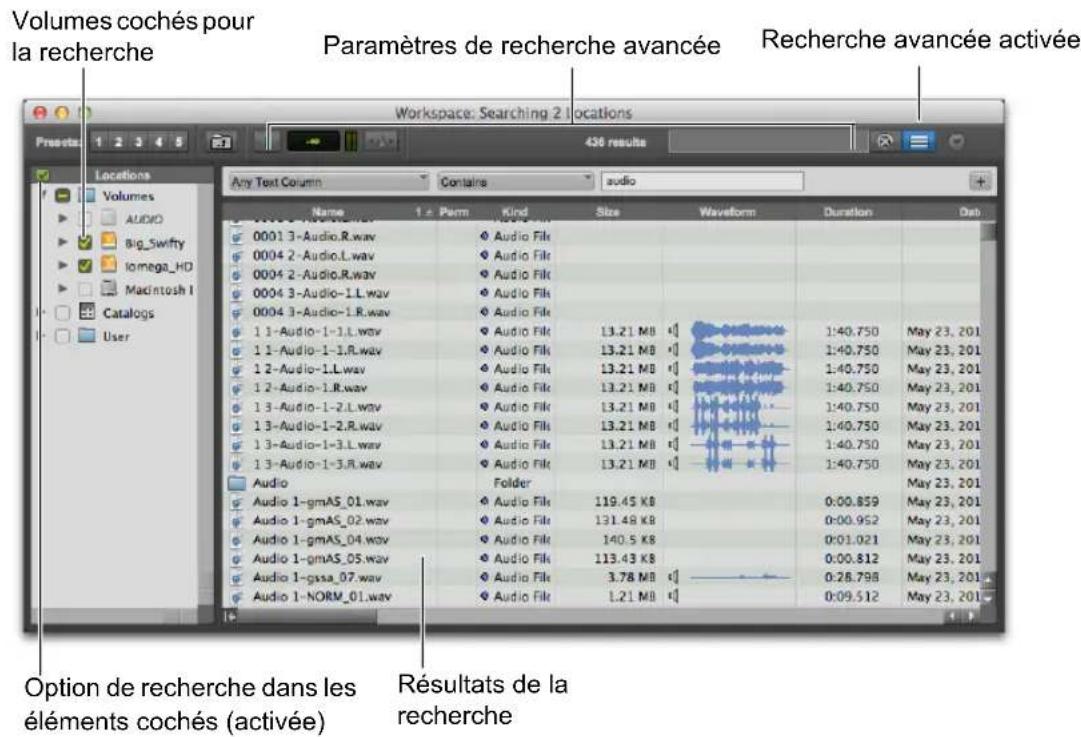Expand the Big_Swifty volume
Viewport: 1081px width, 737px height.
coord(63,242)
